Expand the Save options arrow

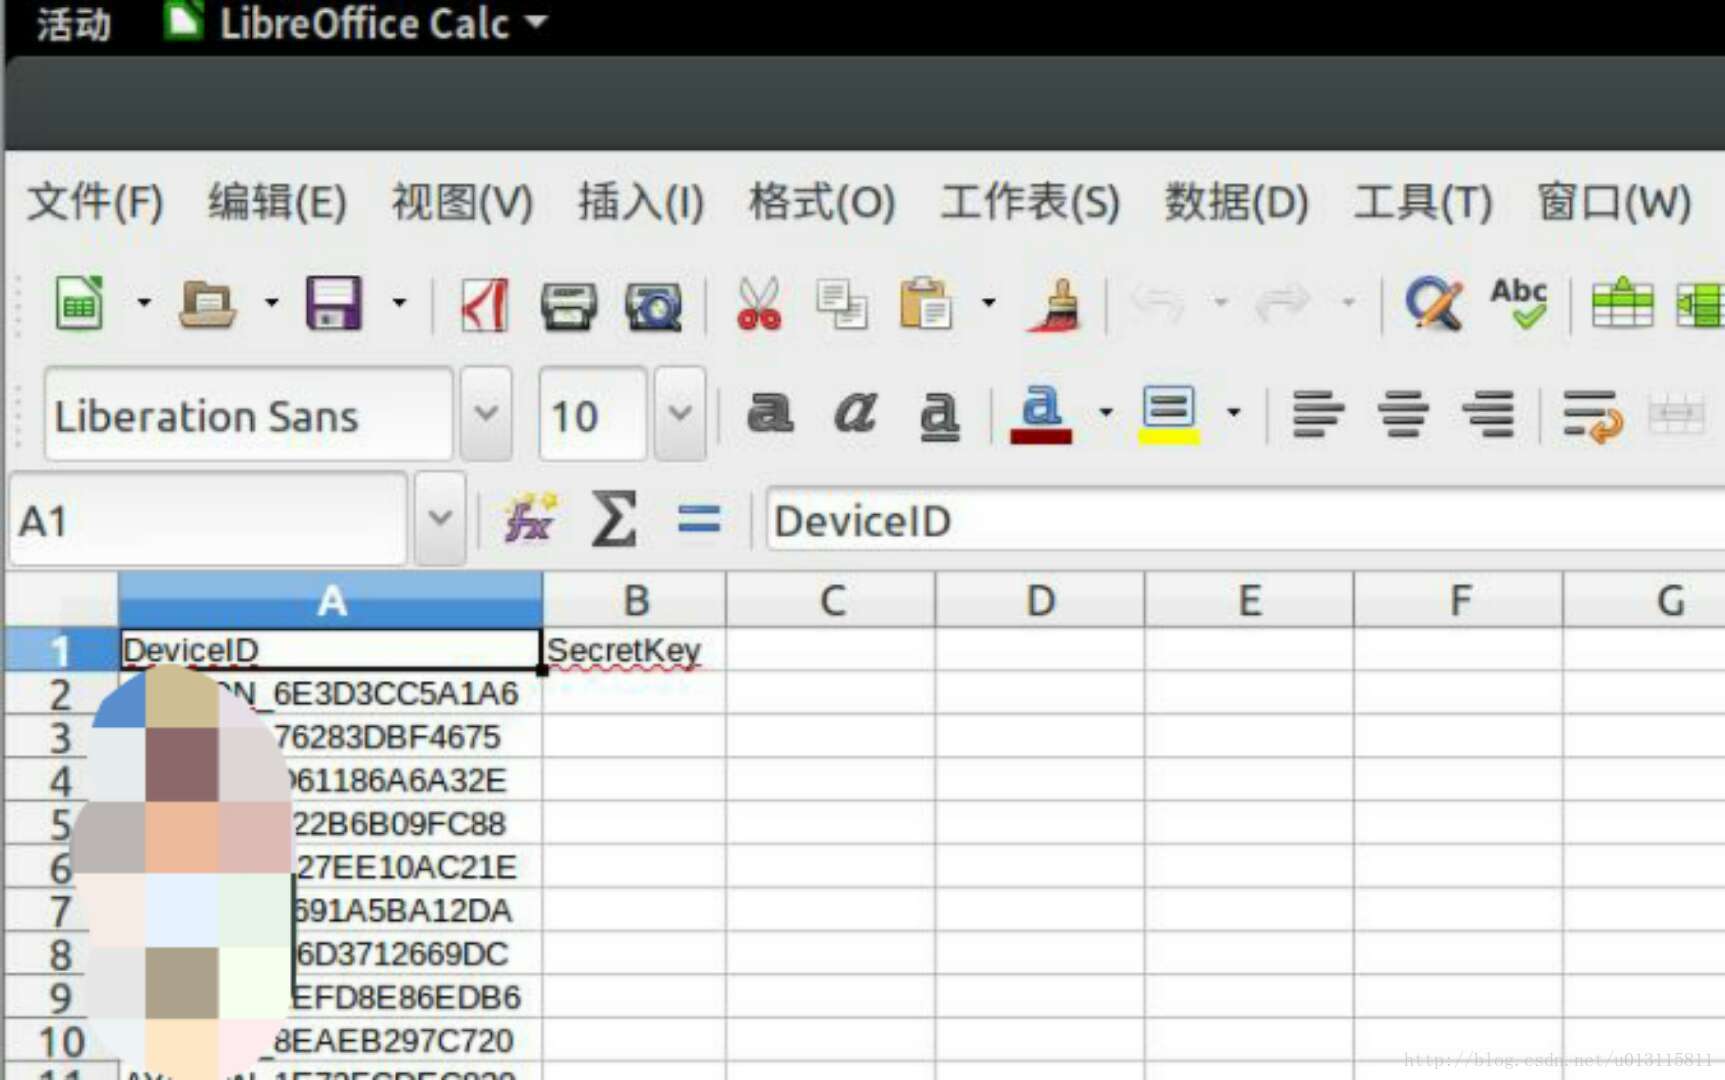[399, 302]
